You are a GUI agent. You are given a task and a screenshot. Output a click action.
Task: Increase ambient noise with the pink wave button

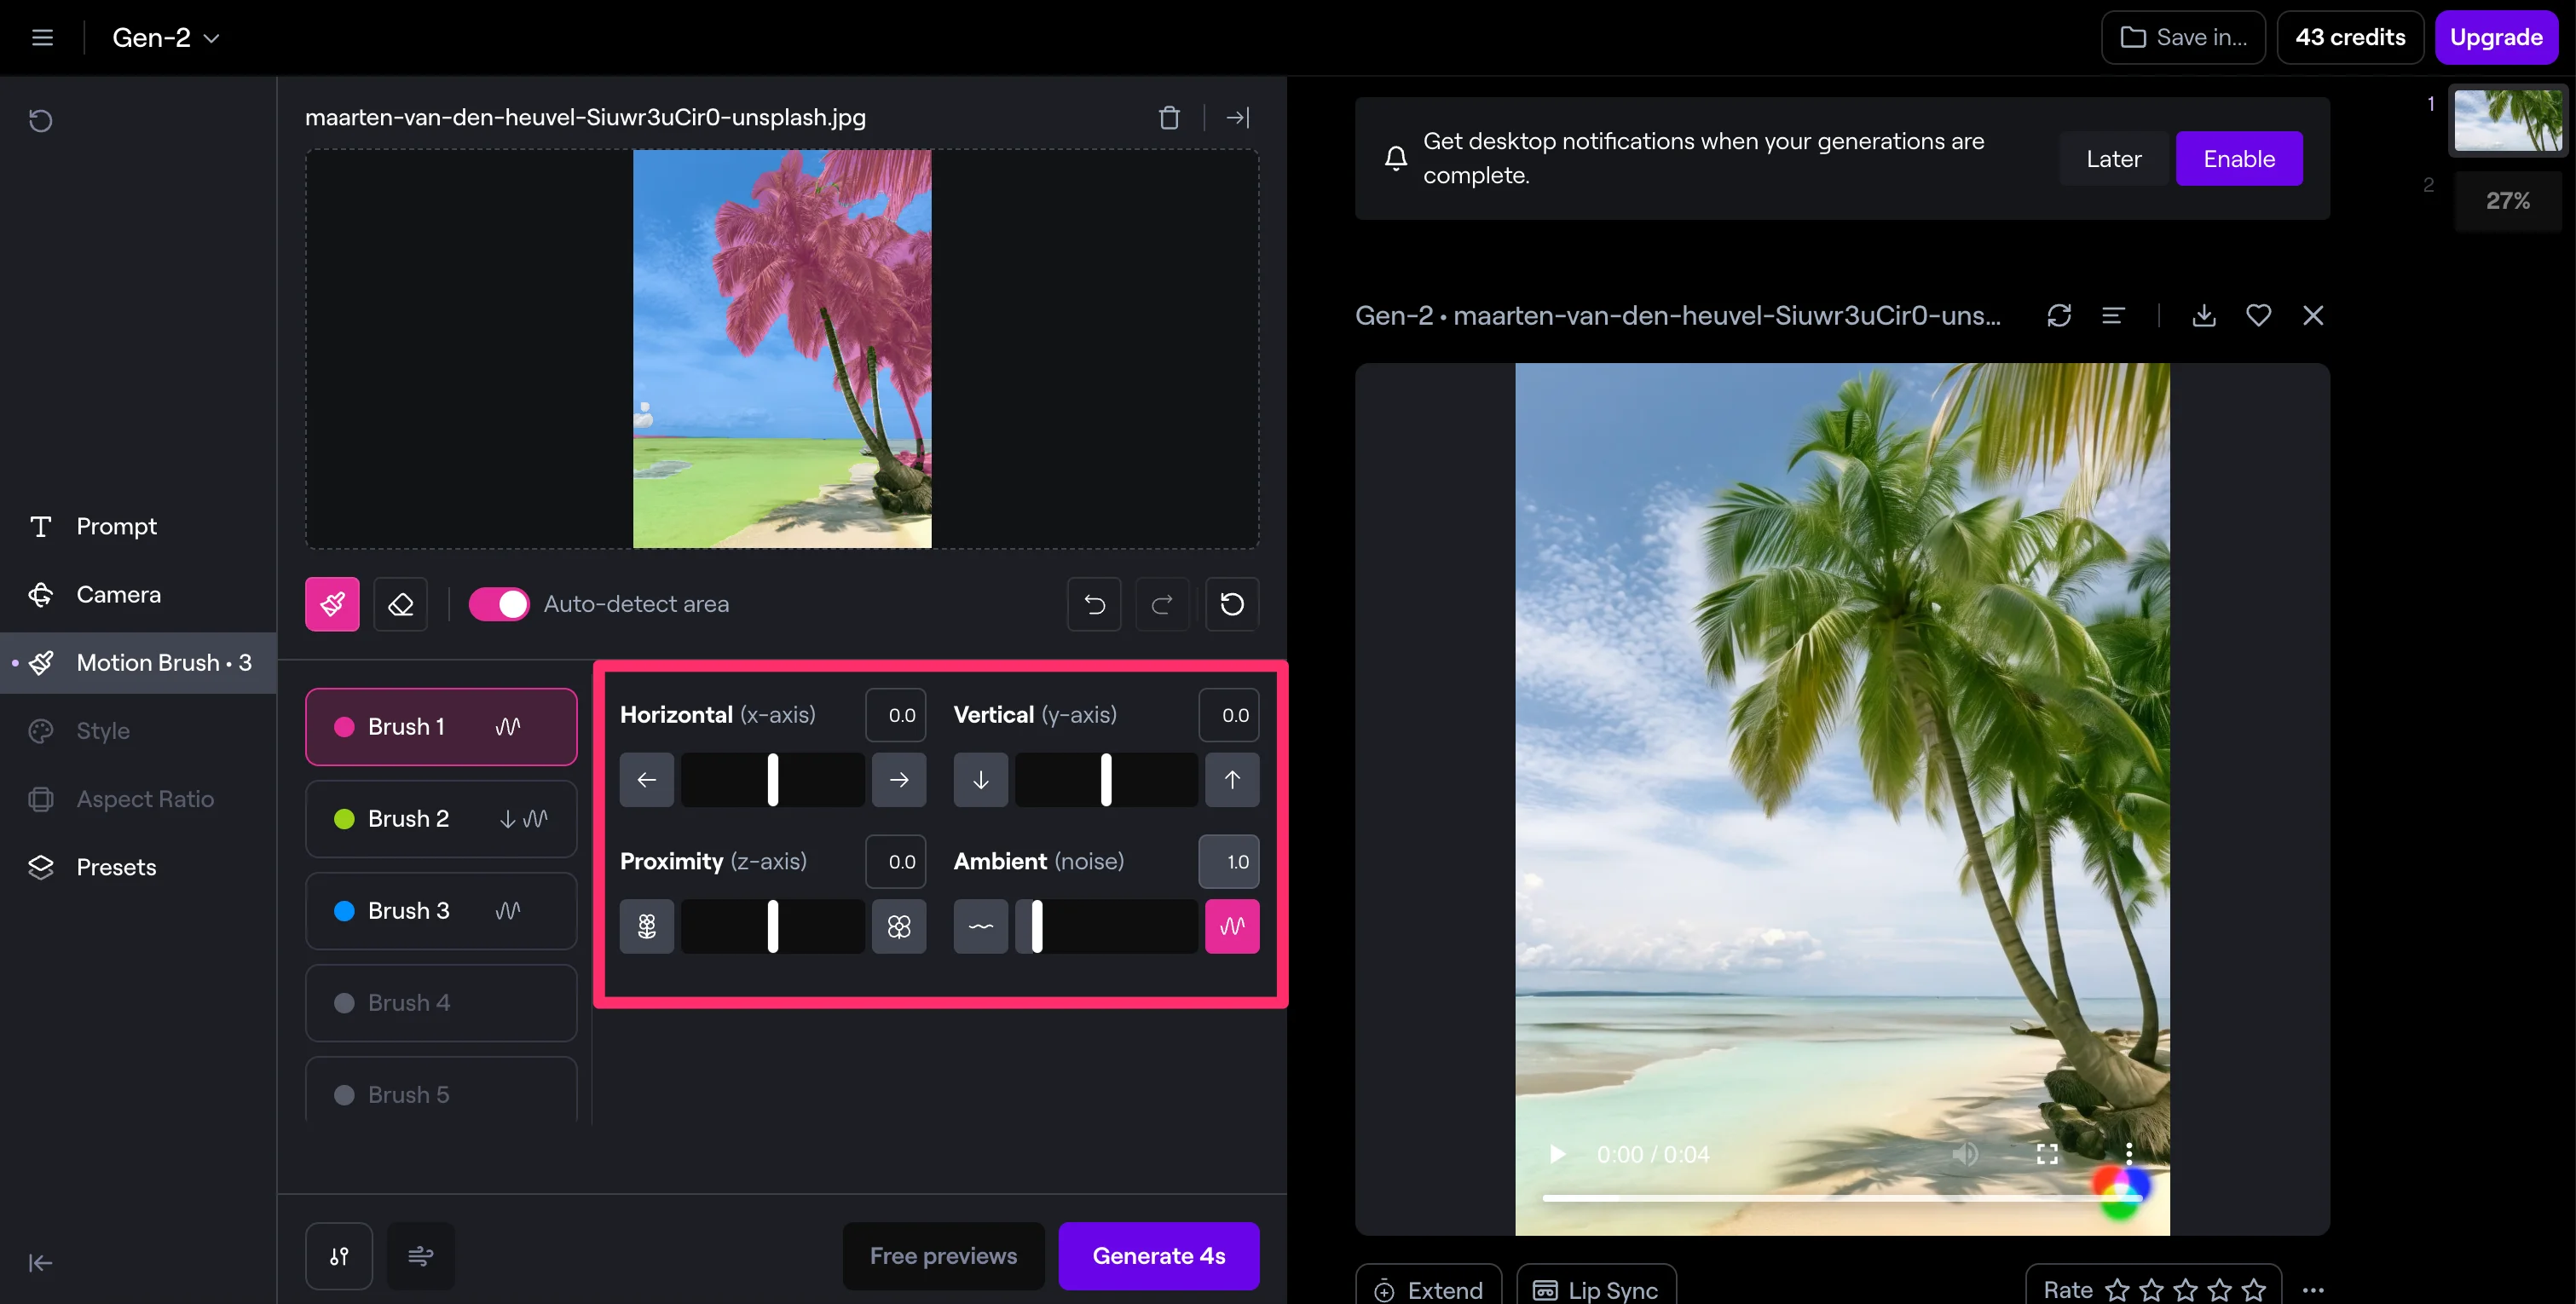coord(1232,926)
